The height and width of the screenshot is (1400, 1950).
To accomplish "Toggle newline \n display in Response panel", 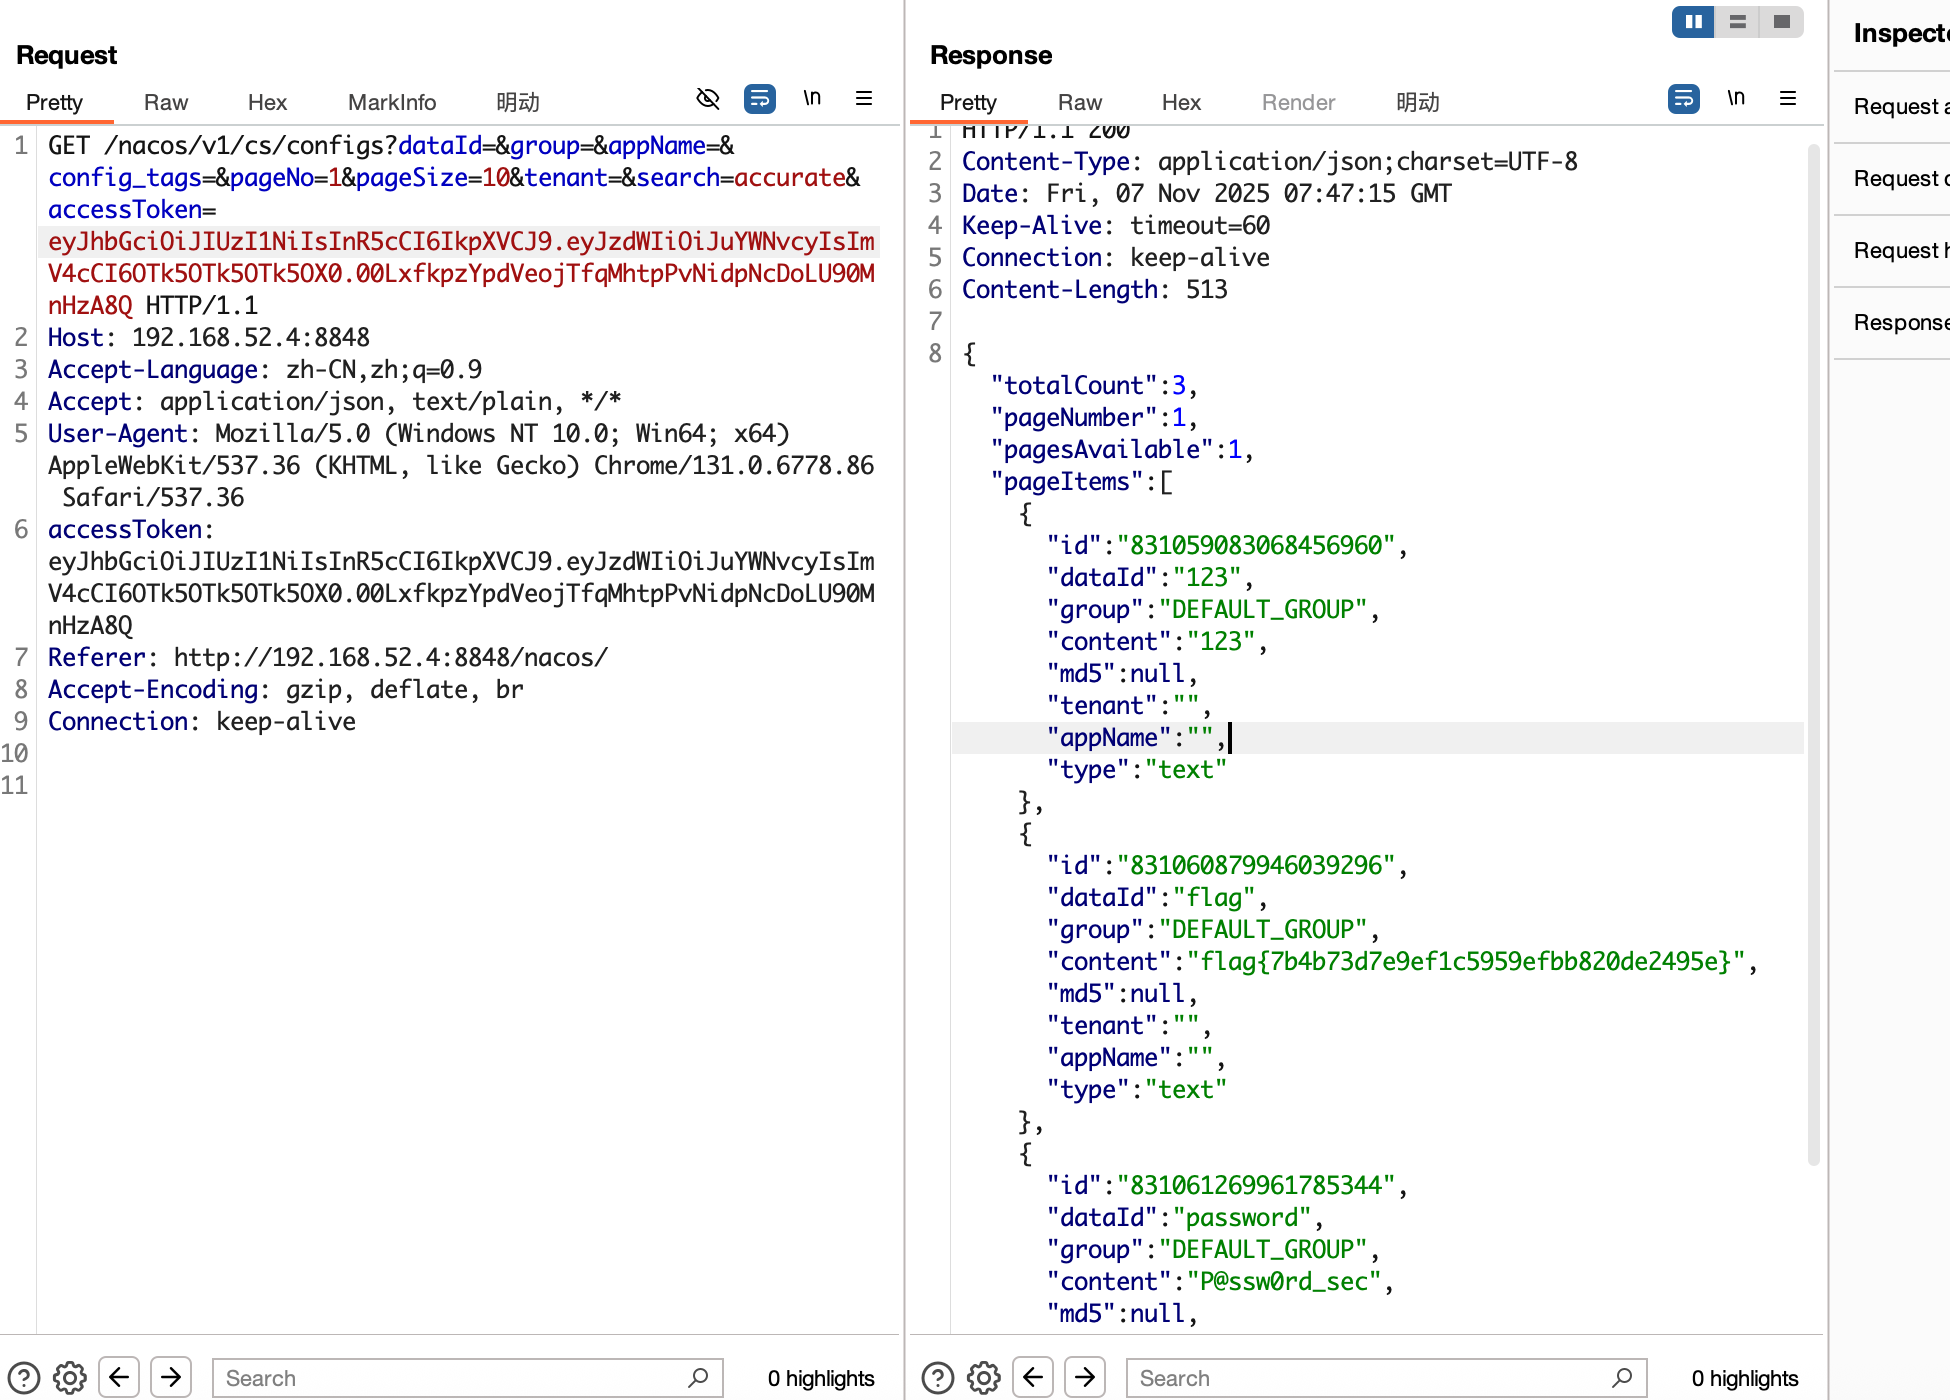I will pos(1736,98).
